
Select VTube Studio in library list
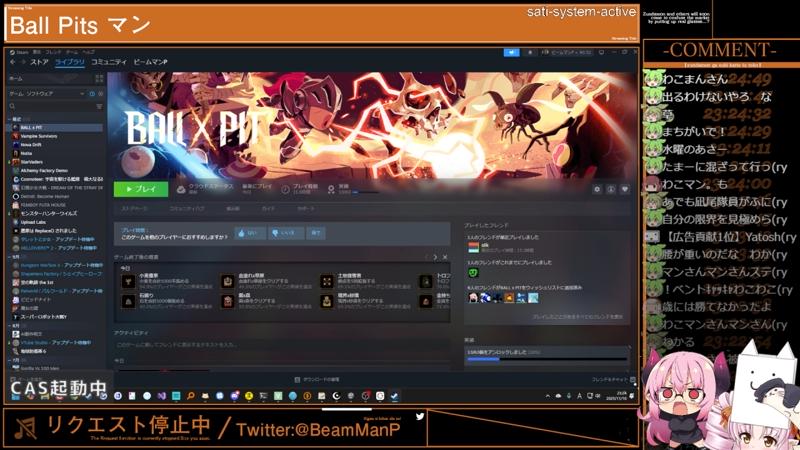tap(56, 343)
